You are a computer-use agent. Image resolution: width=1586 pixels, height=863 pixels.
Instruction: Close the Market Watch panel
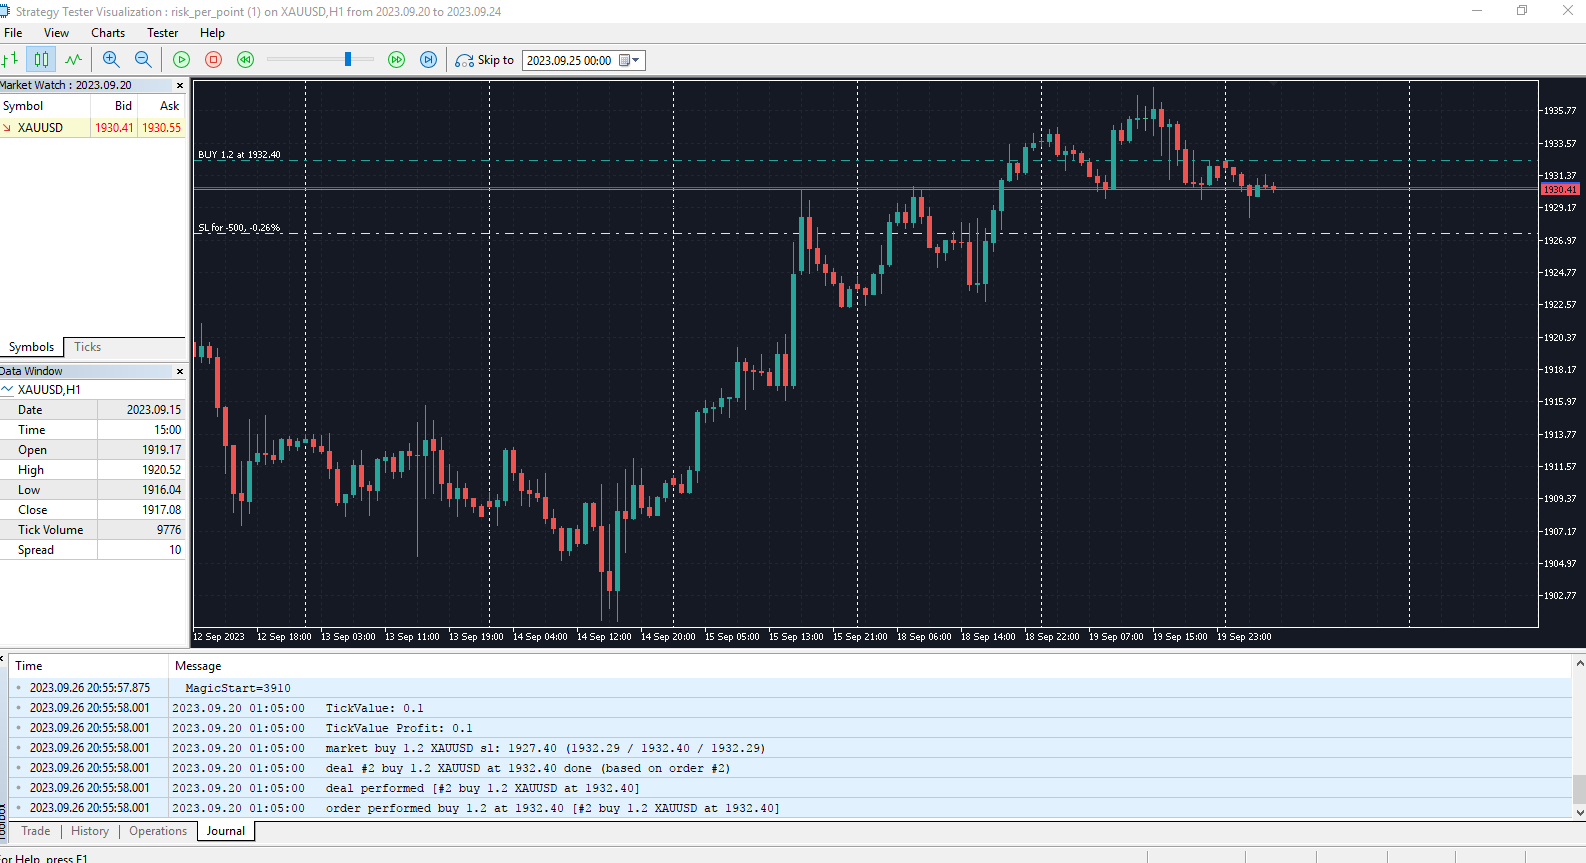(x=180, y=86)
